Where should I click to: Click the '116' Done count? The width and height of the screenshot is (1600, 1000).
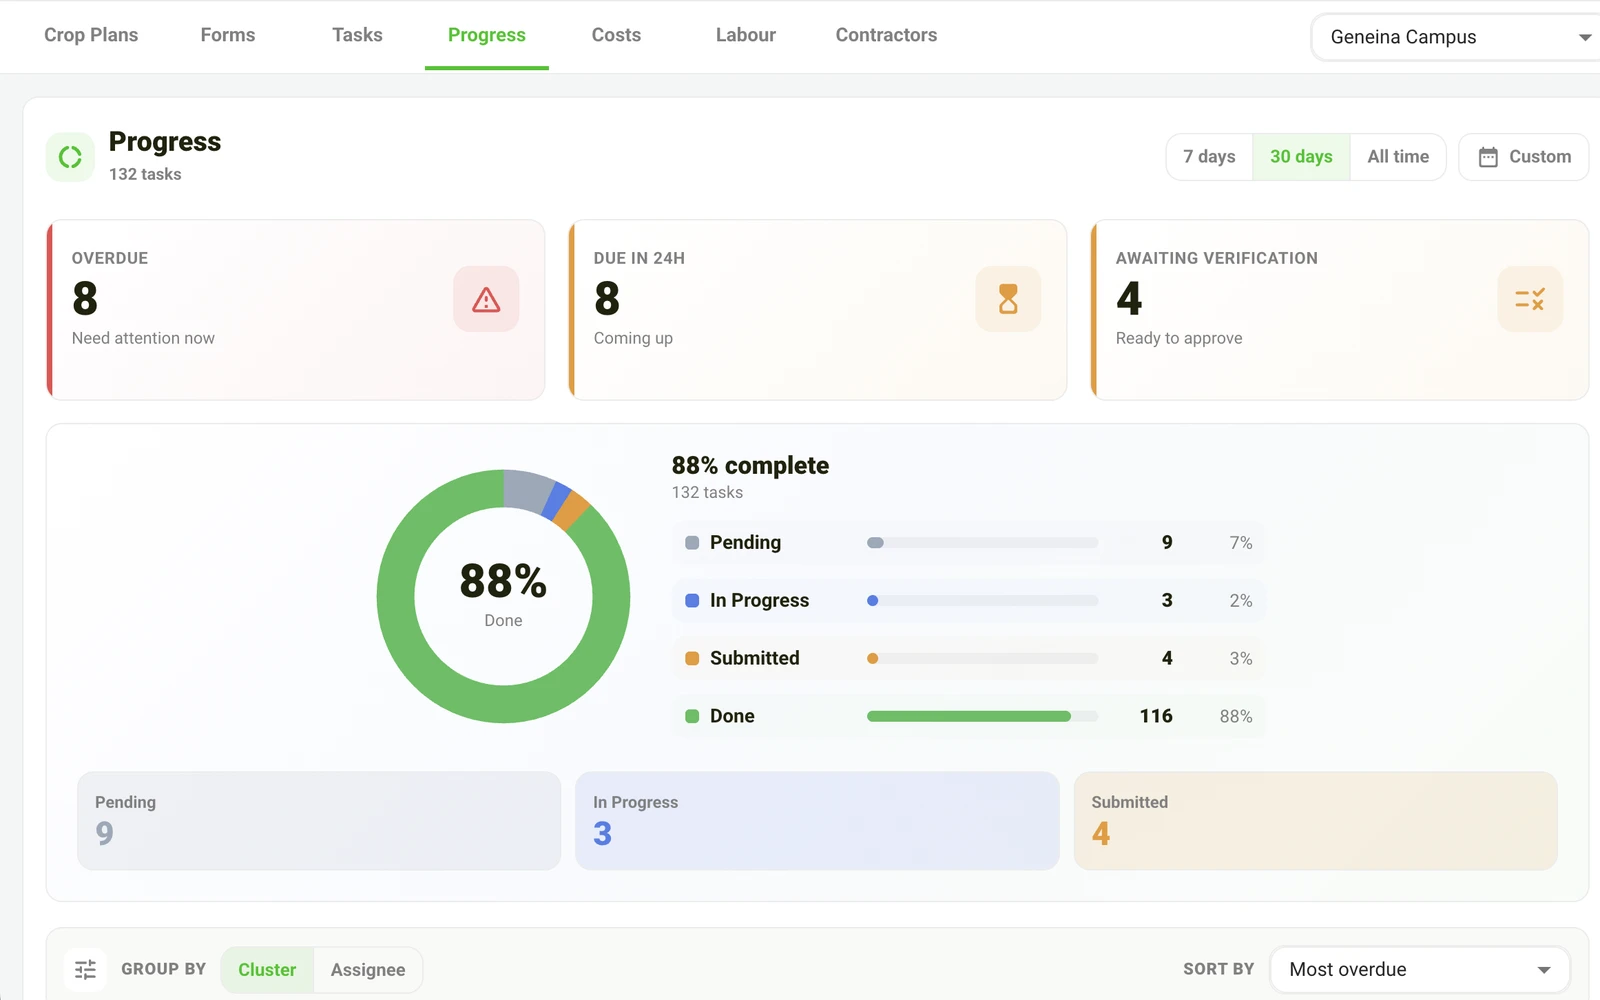(x=1156, y=716)
